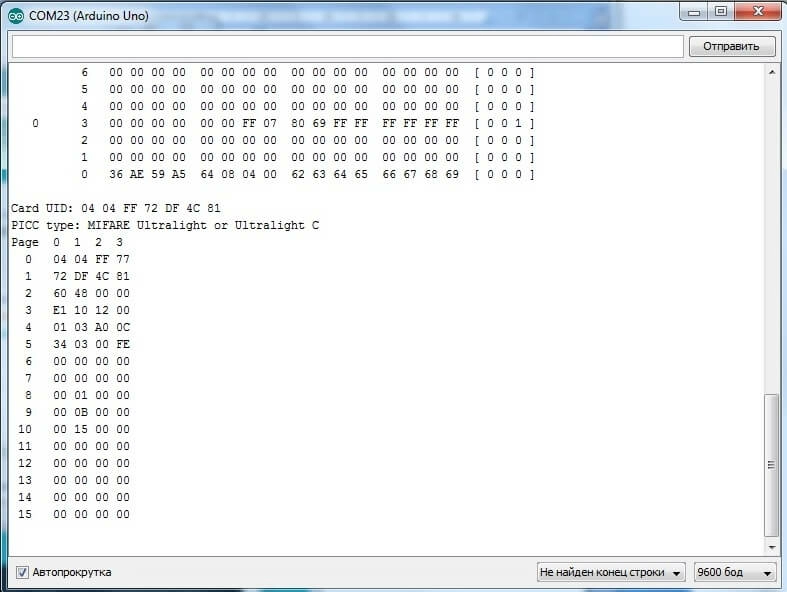The width and height of the screenshot is (787, 592).
Task: Click page 5 row 34 03 00 FE
Action: point(90,344)
